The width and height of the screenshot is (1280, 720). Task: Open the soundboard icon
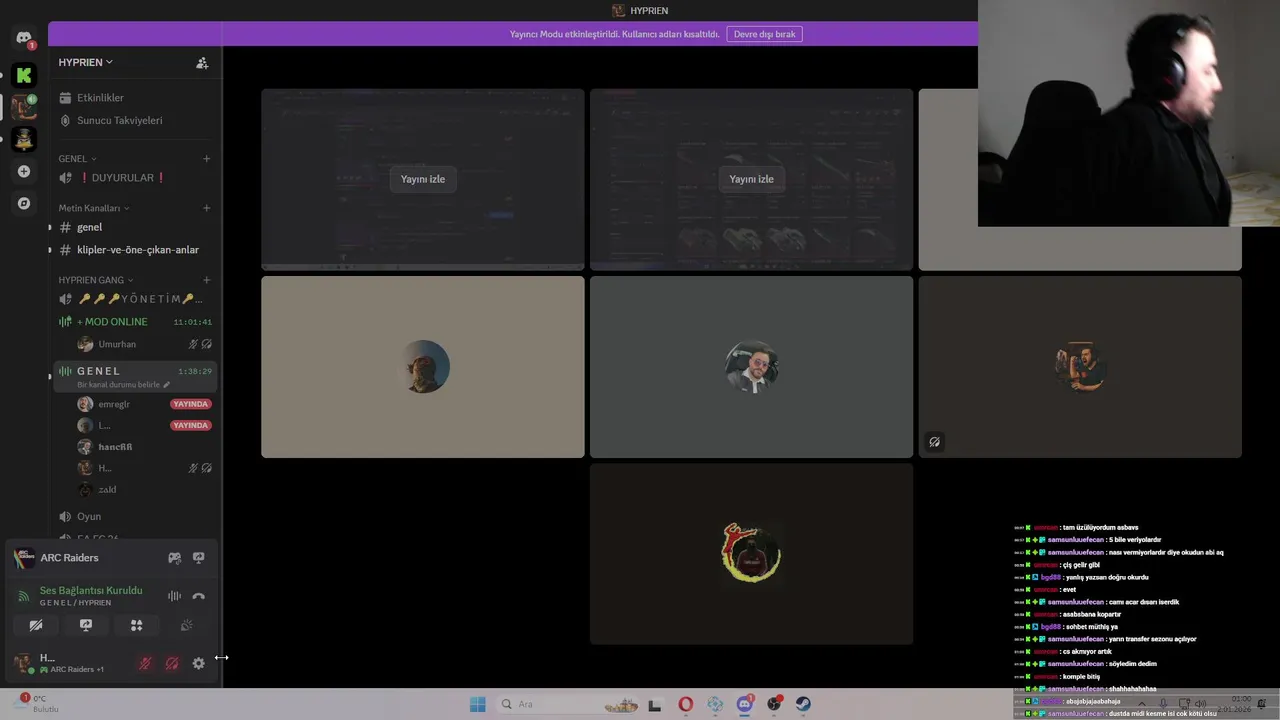click(x=186, y=625)
